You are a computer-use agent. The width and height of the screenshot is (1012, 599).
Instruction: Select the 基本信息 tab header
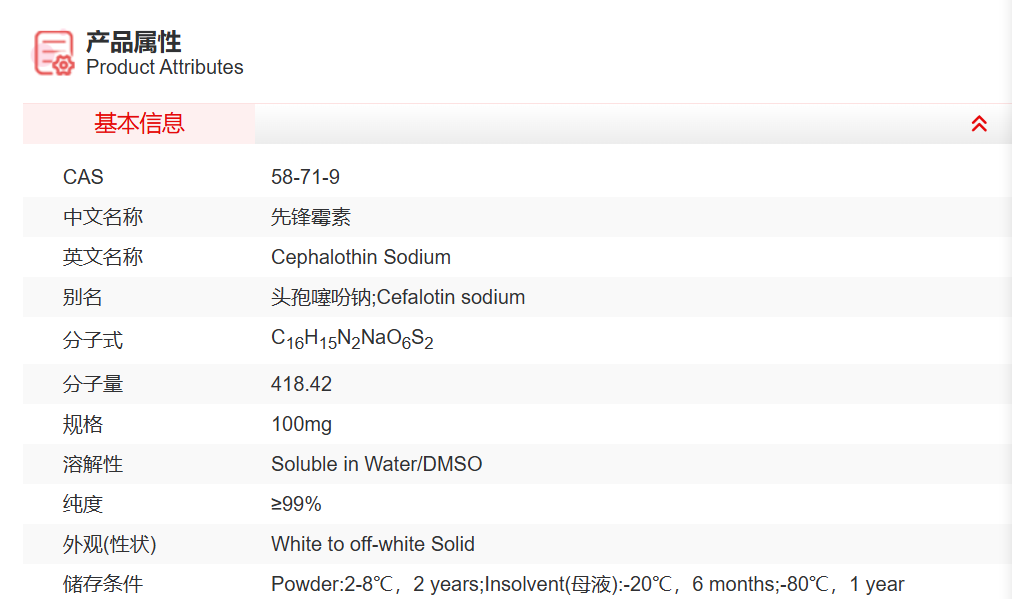click(139, 124)
